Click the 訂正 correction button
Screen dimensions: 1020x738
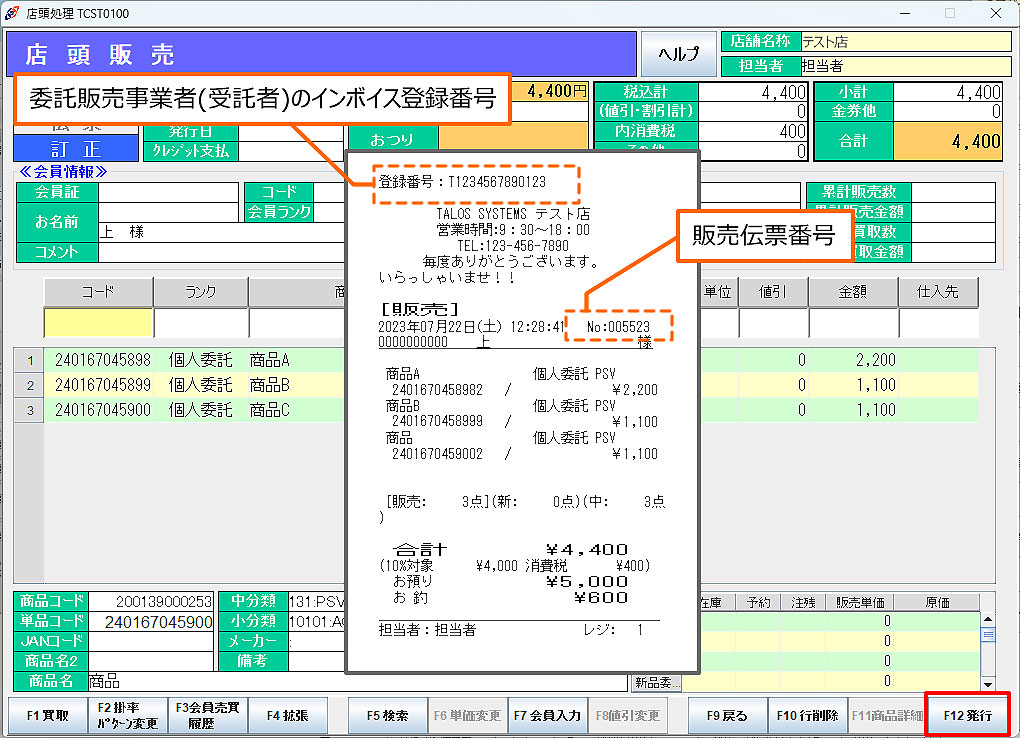tap(76, 149)
